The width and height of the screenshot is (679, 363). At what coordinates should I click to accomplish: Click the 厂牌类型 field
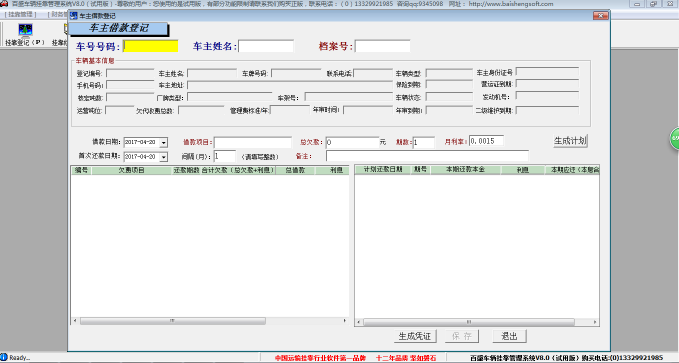pos(230,97)
